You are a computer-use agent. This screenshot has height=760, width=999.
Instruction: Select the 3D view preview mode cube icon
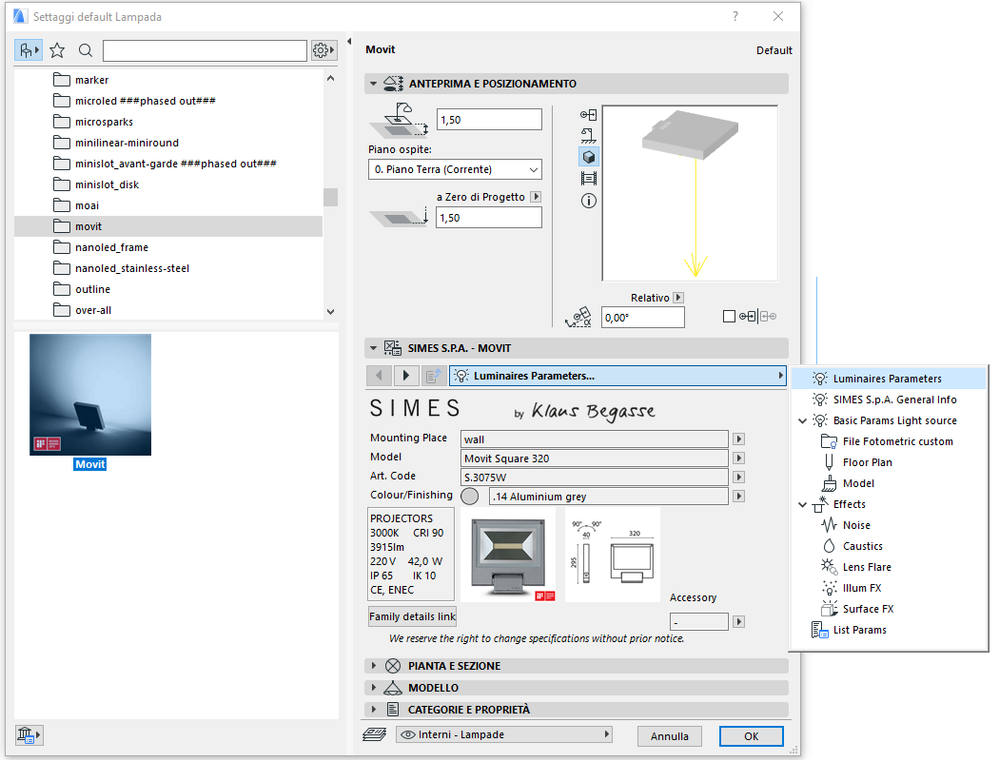tap(587, 157)
